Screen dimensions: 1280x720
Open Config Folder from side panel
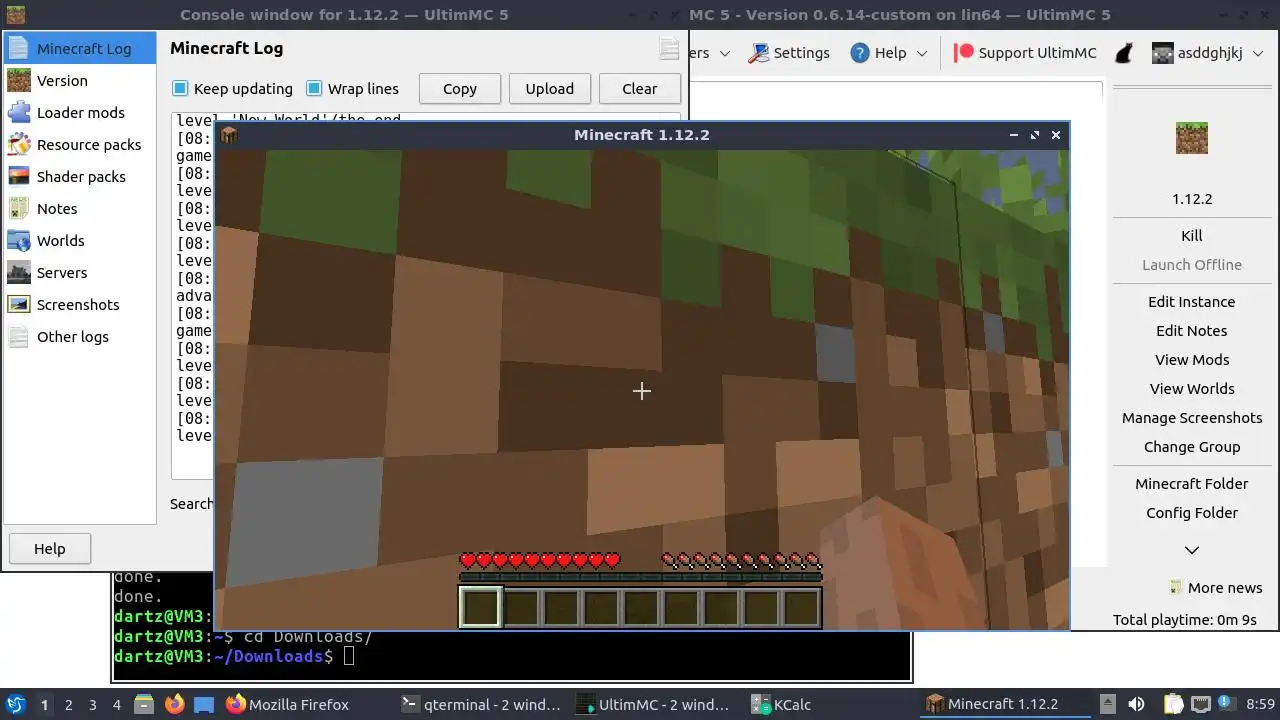point(1192,513)
